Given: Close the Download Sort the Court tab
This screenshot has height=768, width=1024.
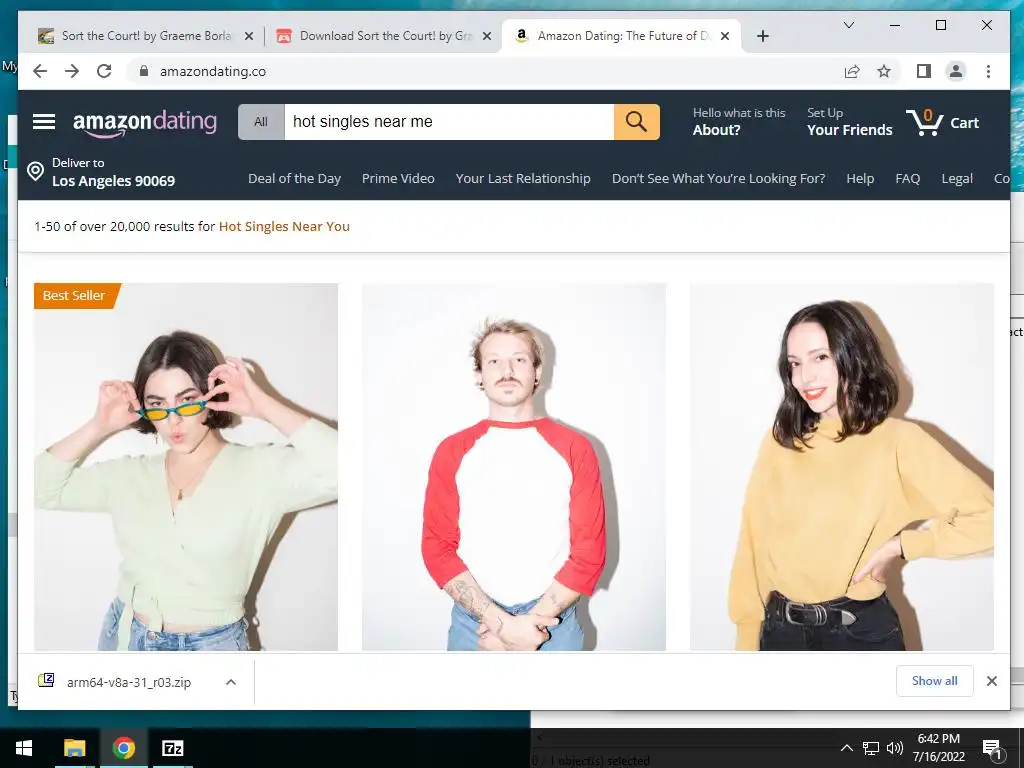Looking at the screenshot, I should point(487,36).
